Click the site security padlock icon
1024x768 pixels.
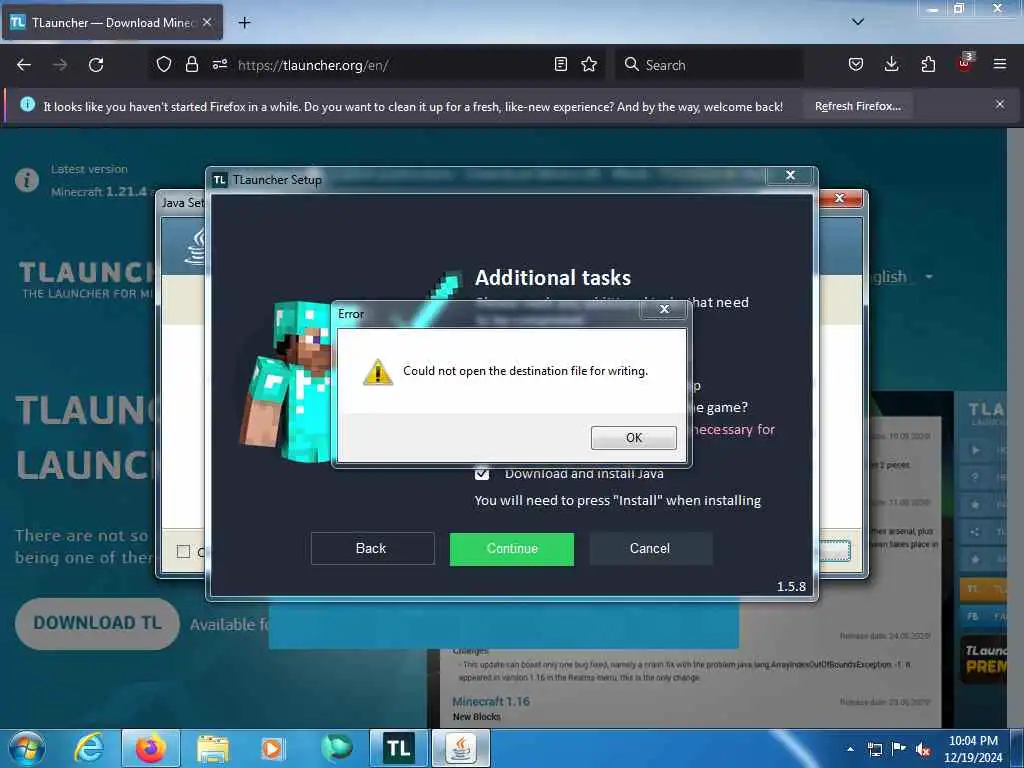coord(191,65)
